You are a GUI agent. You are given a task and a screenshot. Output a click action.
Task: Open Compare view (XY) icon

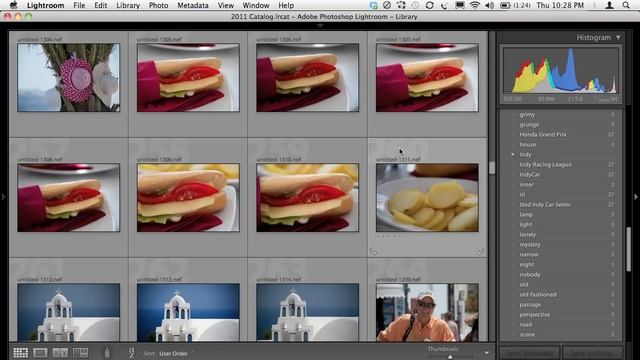tap(60, 353)
